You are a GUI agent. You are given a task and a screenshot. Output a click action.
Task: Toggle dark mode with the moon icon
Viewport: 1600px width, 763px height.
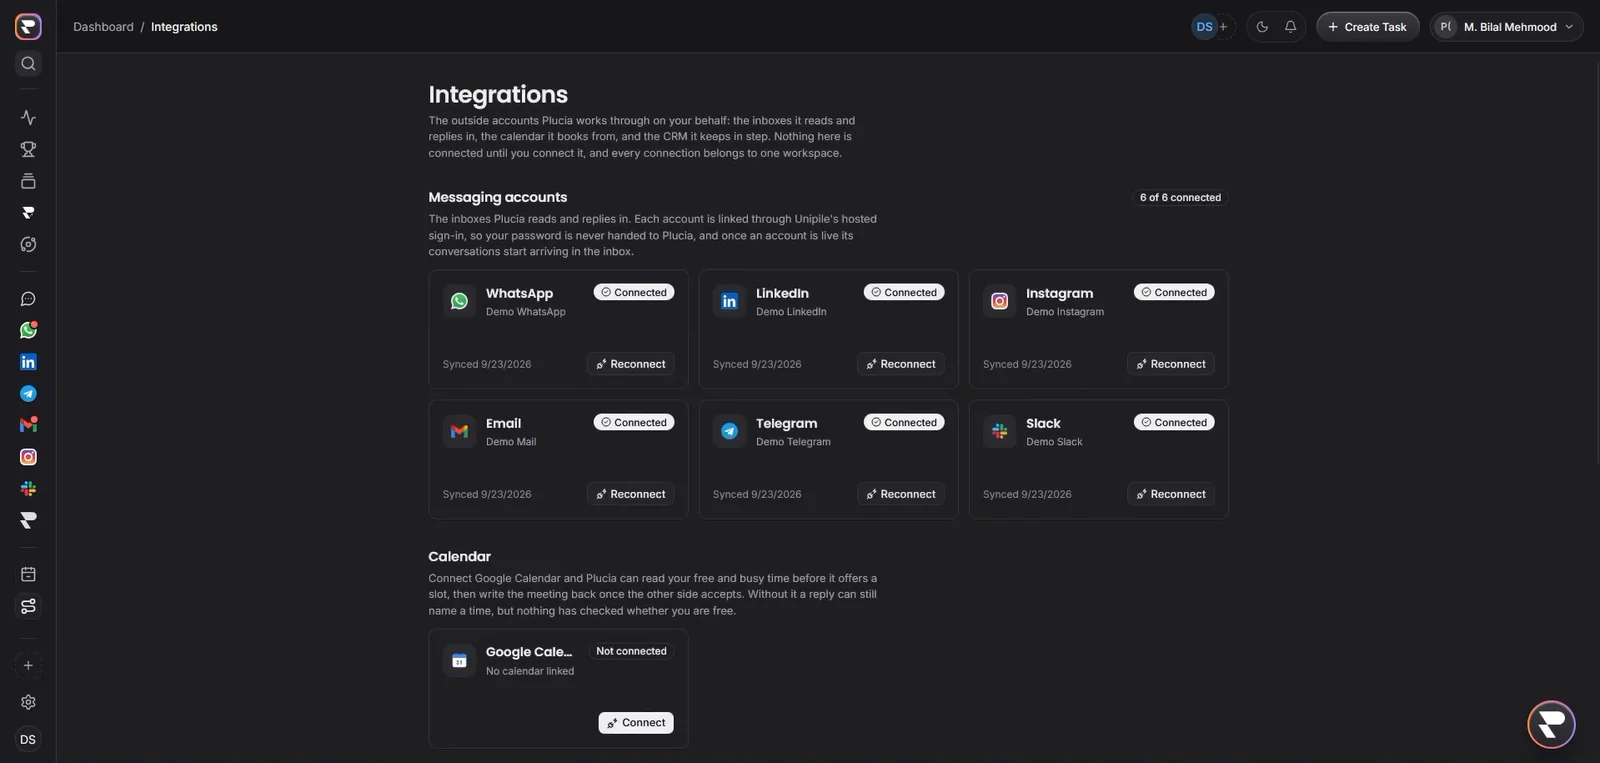coord(1262,27)
